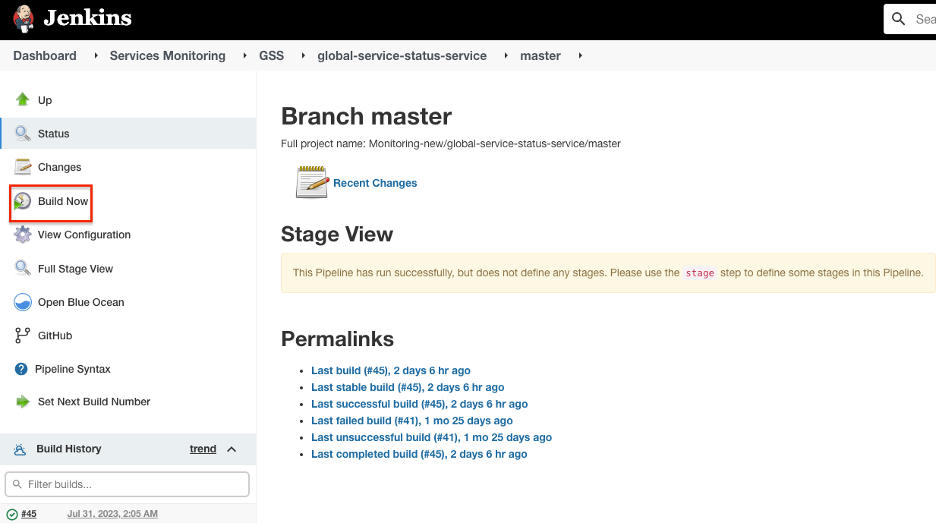Click the Changes notepad icon in sidebar
The height and width of the screenshot is (524, 936).
tap(23, 167)
